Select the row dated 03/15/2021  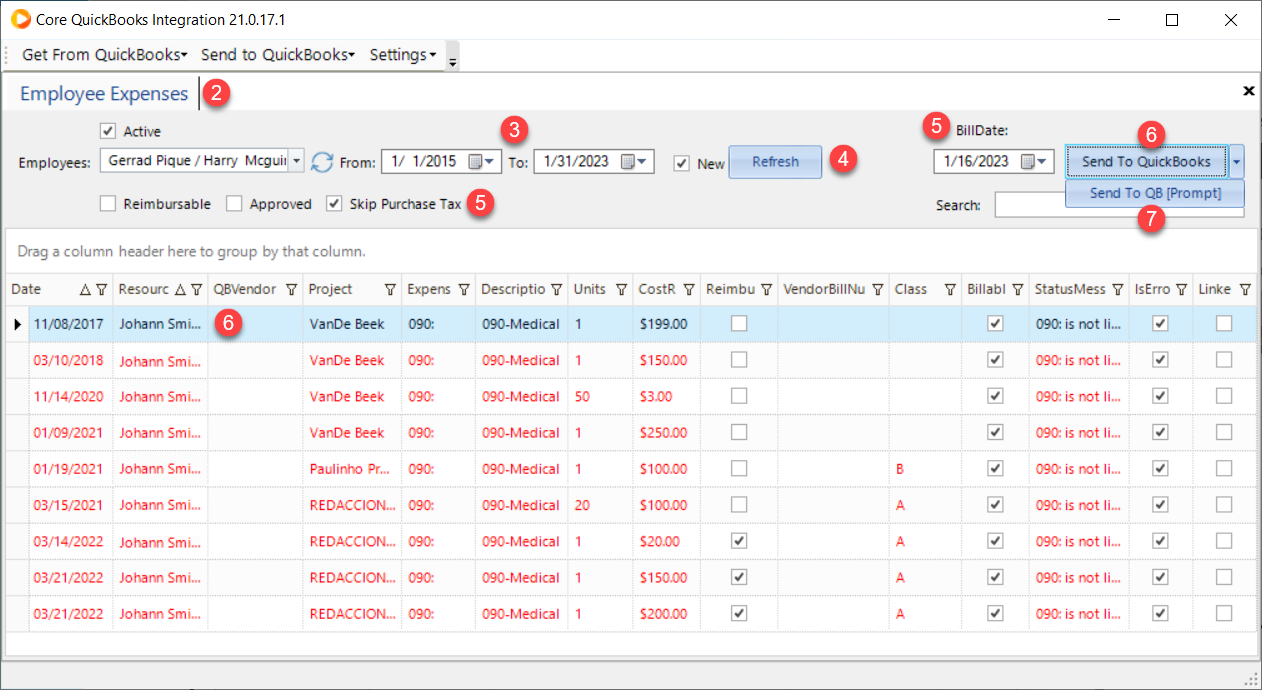tap(630, 505)
